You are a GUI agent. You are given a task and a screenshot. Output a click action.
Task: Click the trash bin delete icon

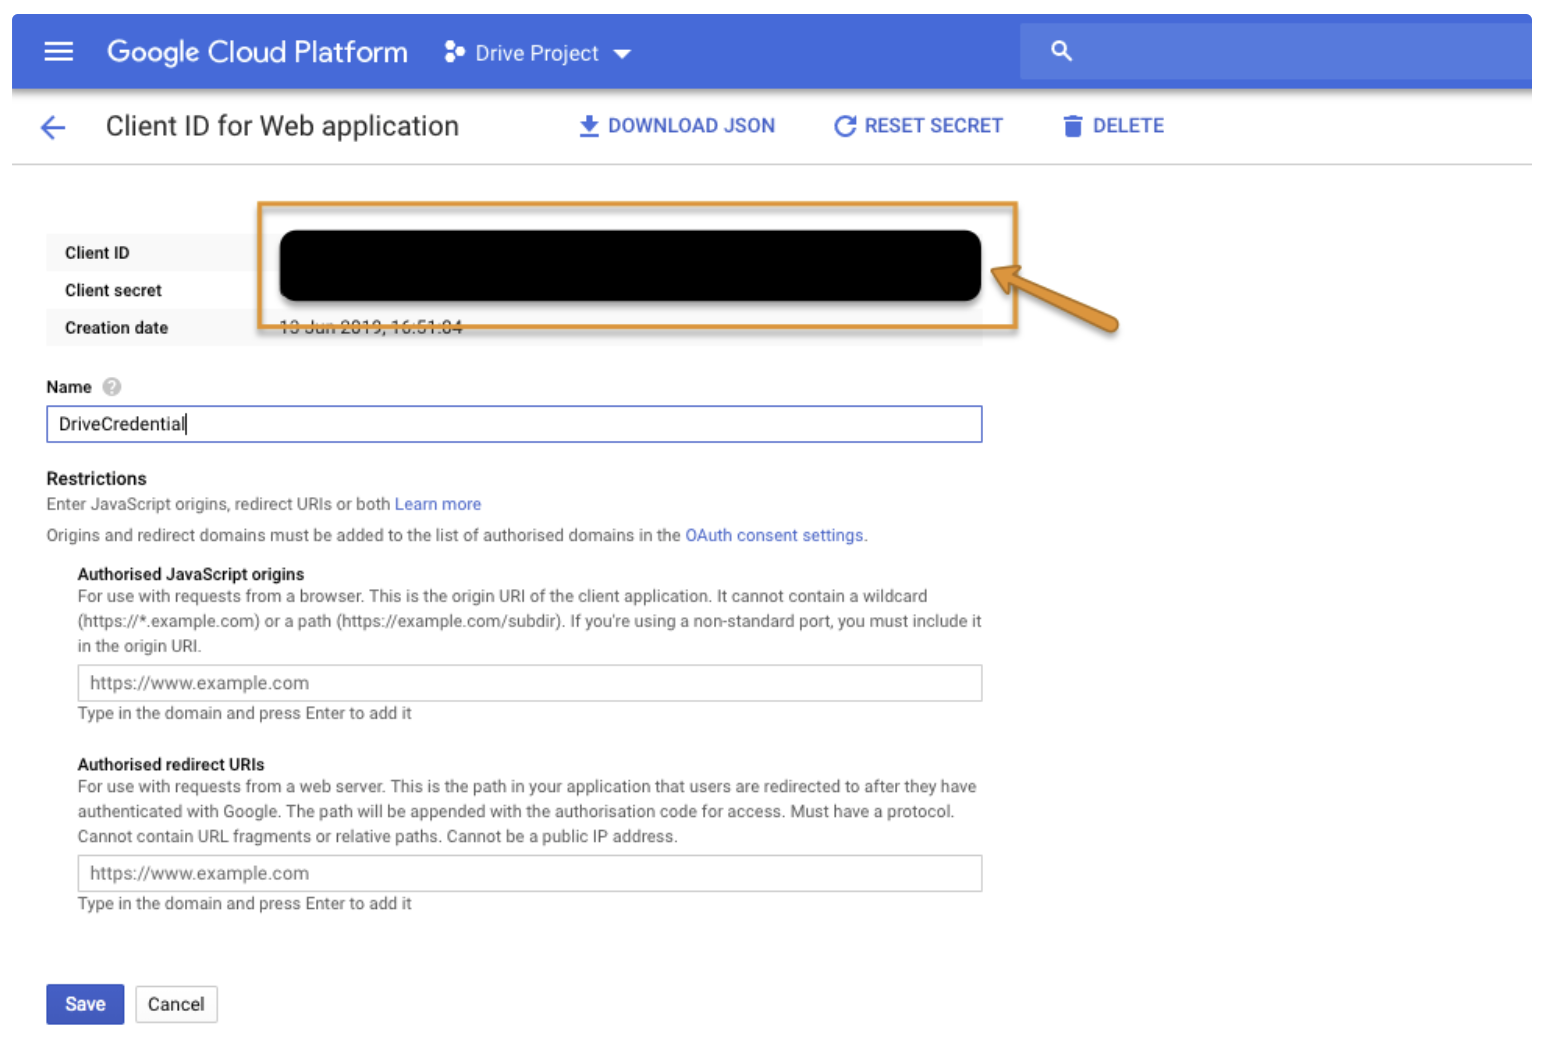coord(1072,126)
